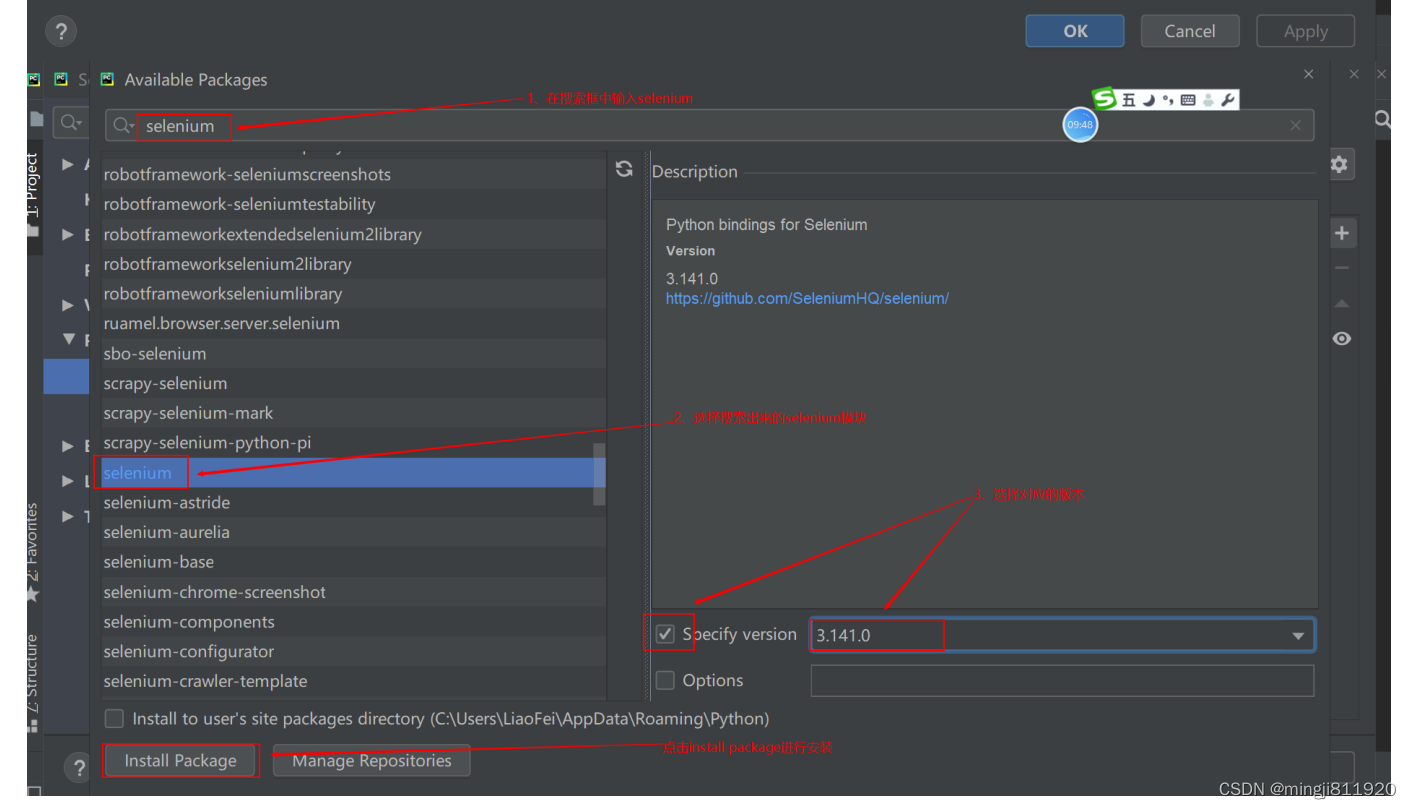Click the blue 09:48 timer badge

[x=1080, y=124]
